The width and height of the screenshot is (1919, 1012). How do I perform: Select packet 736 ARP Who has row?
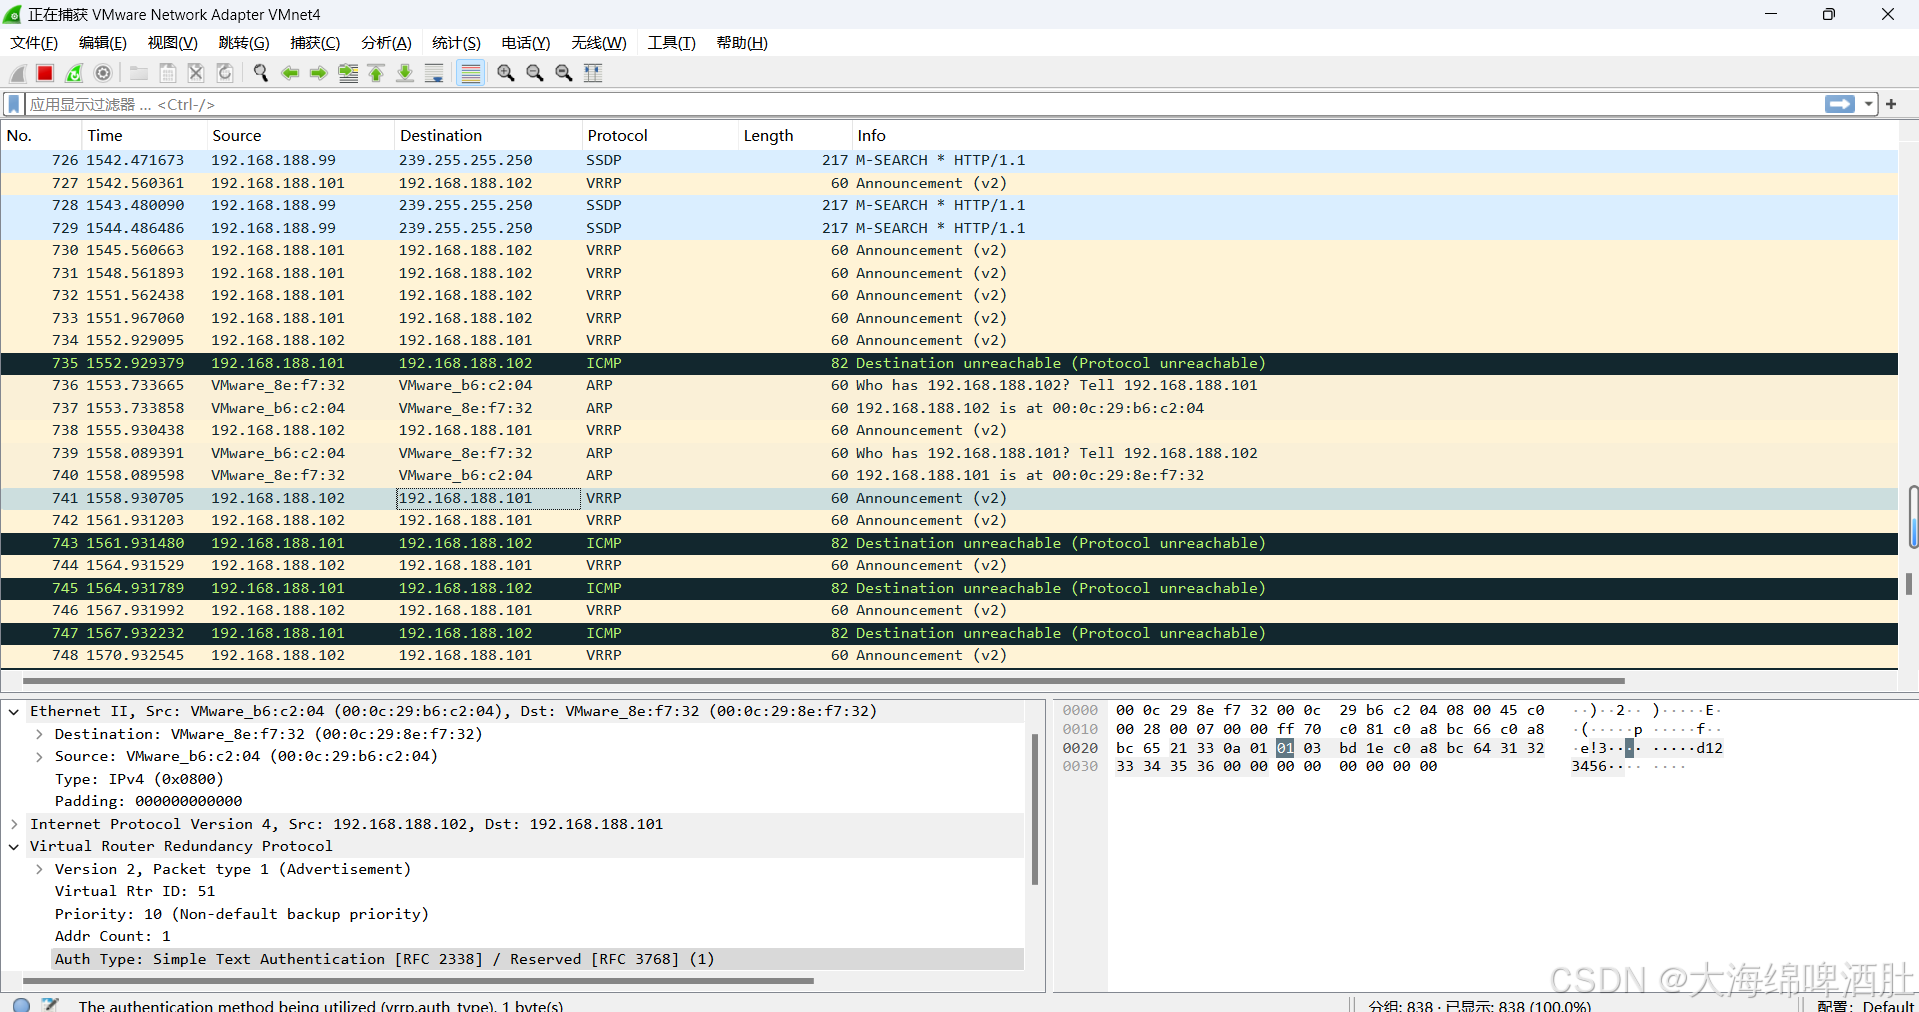click(x=949, y=385)
